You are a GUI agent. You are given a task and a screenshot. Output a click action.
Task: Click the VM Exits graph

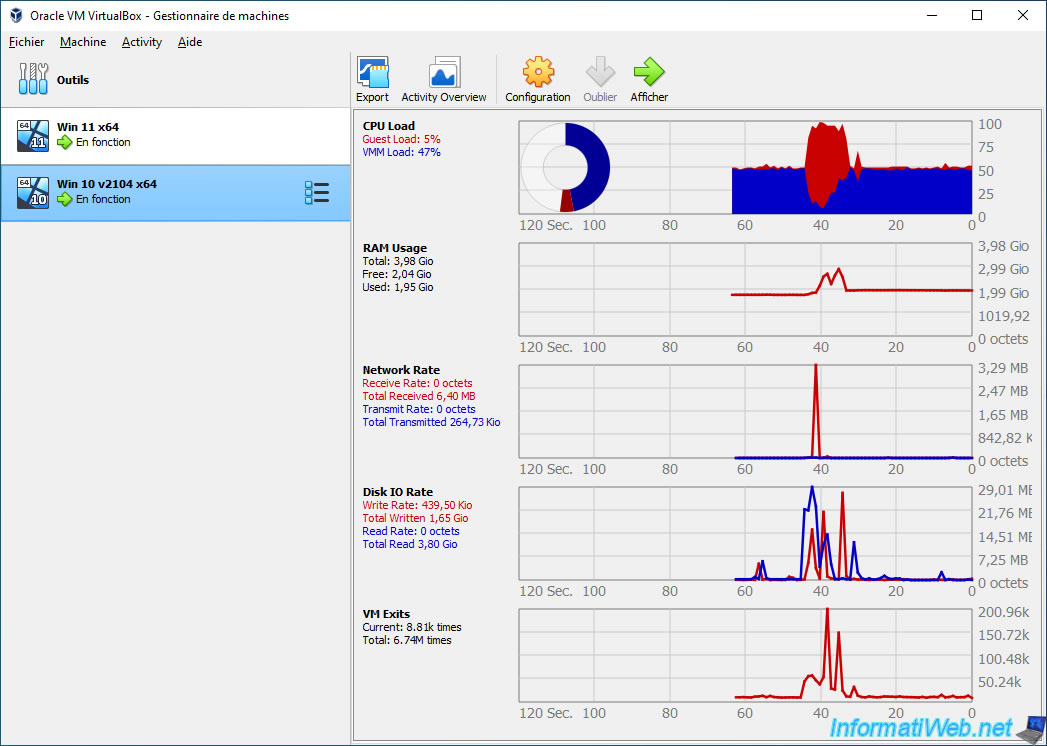click(x=745, y=656)
